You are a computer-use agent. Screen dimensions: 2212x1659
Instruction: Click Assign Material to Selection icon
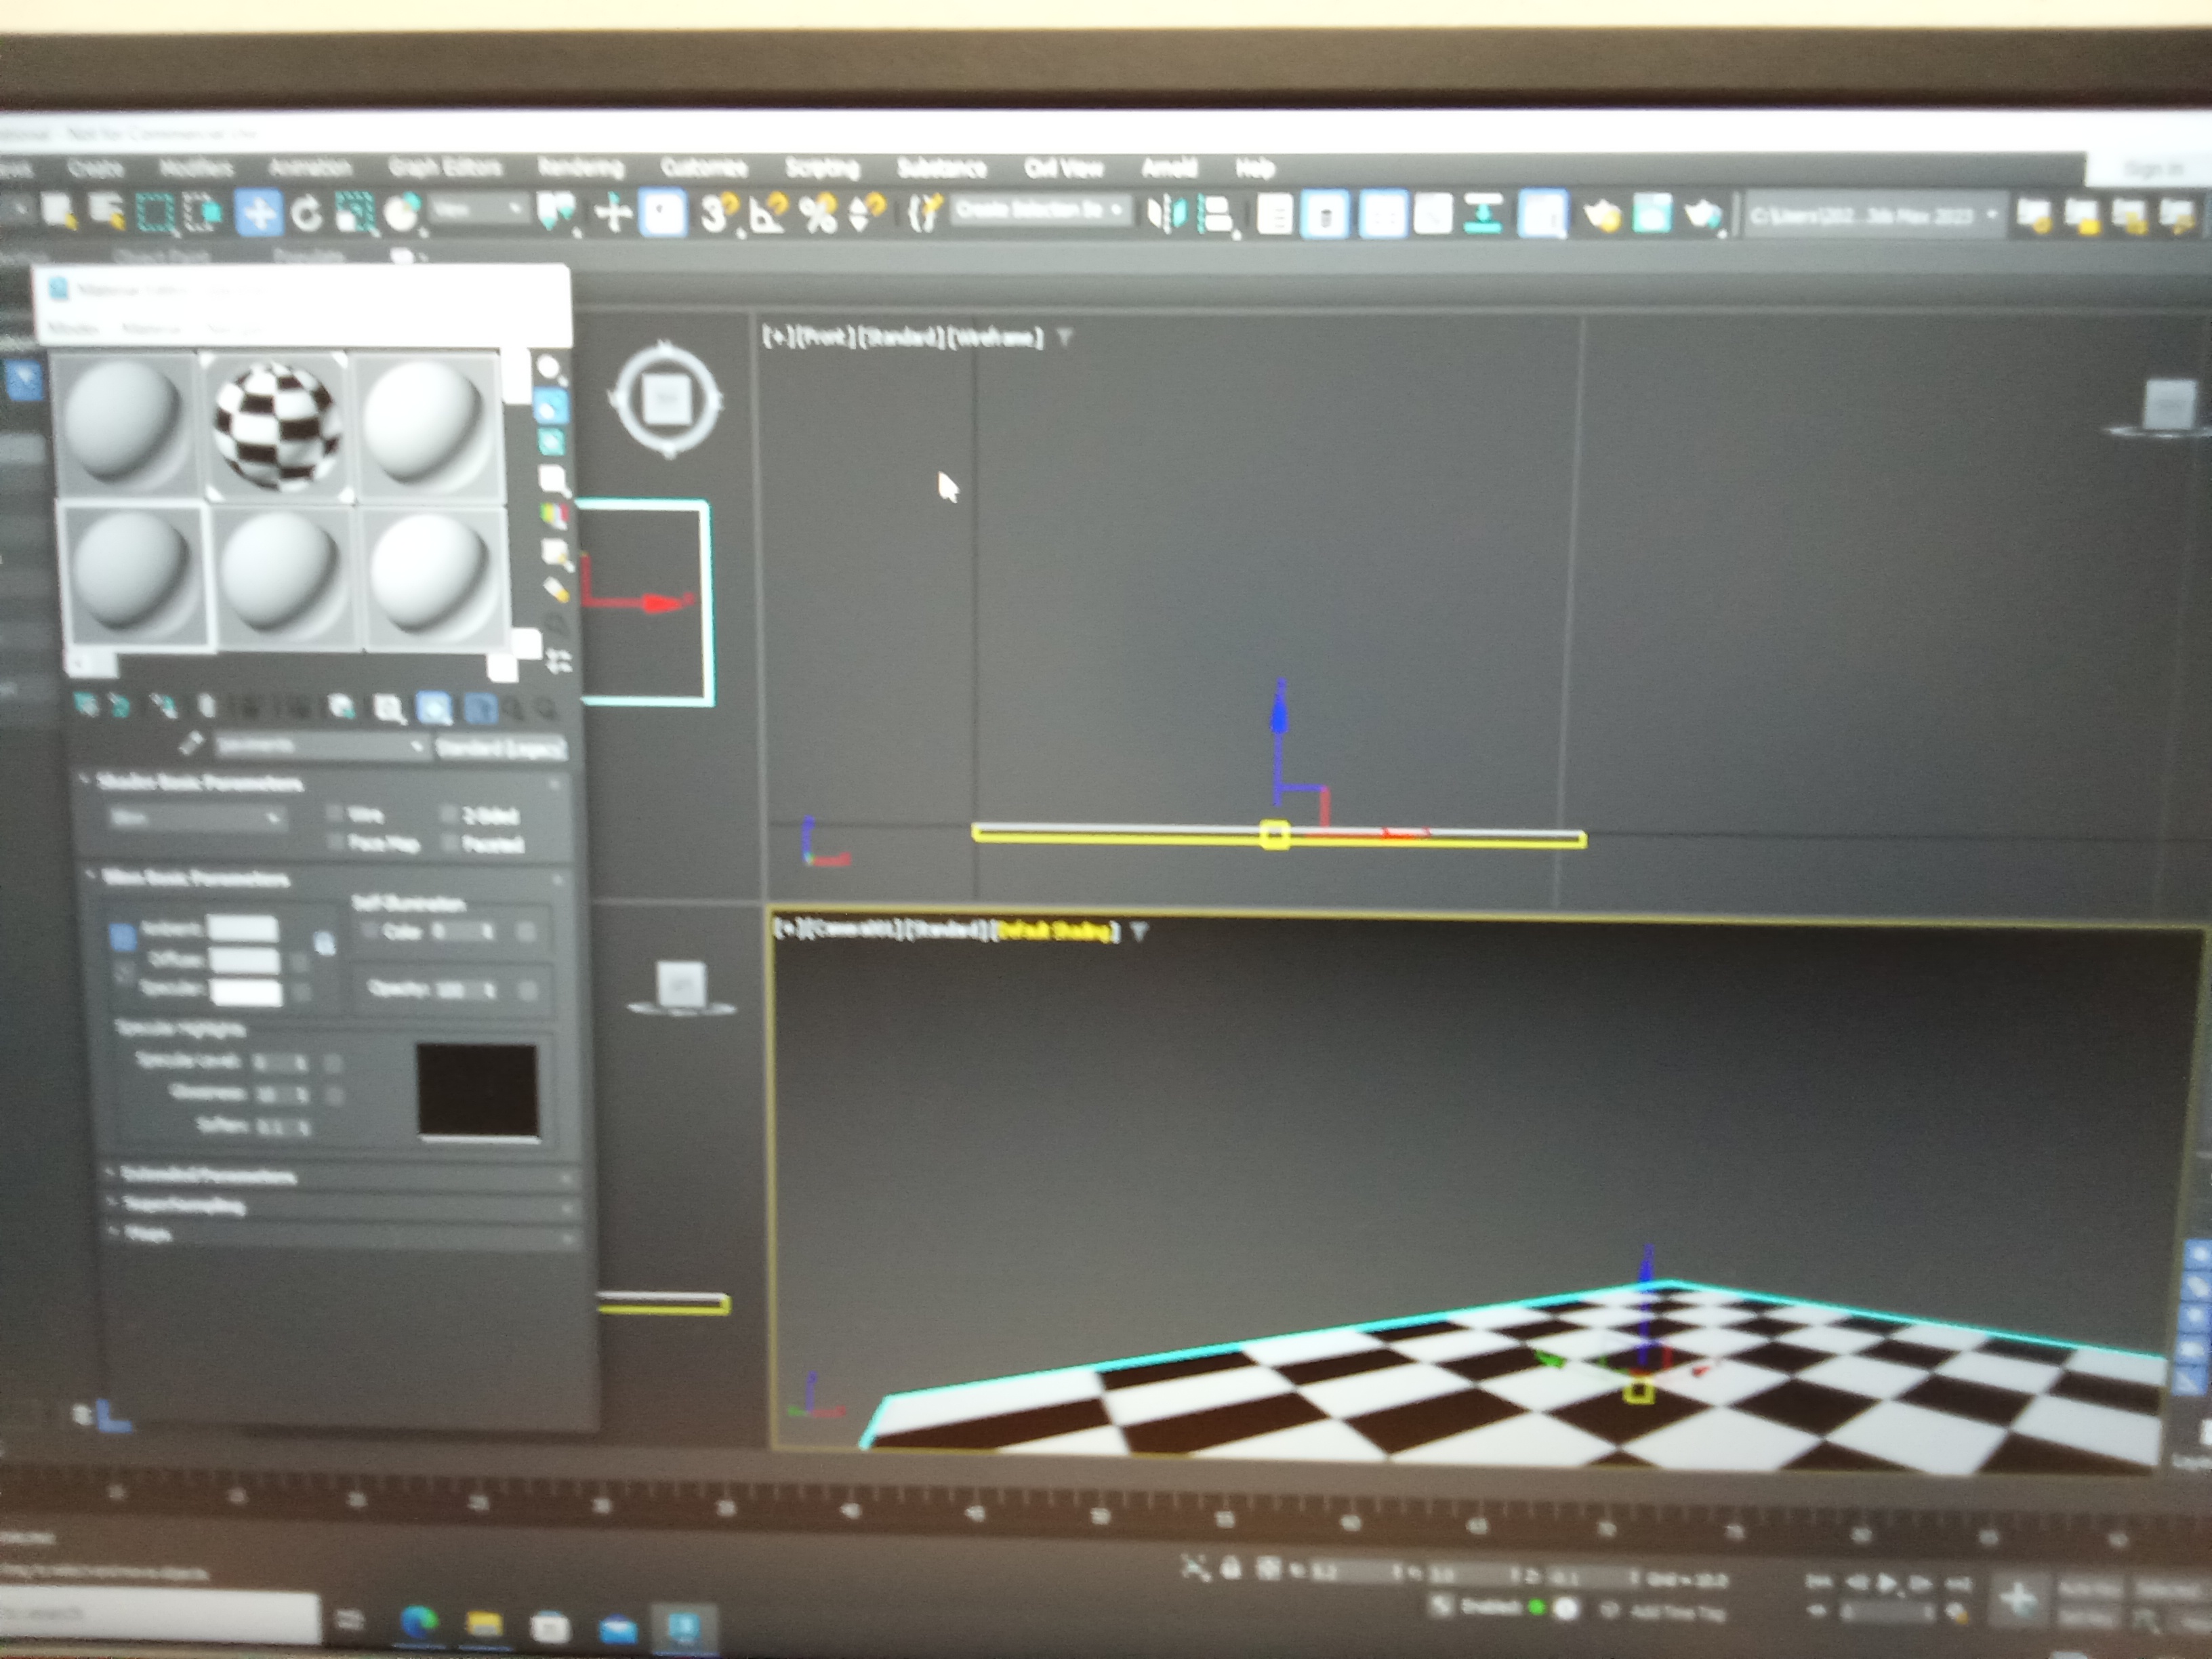point(164,707)
